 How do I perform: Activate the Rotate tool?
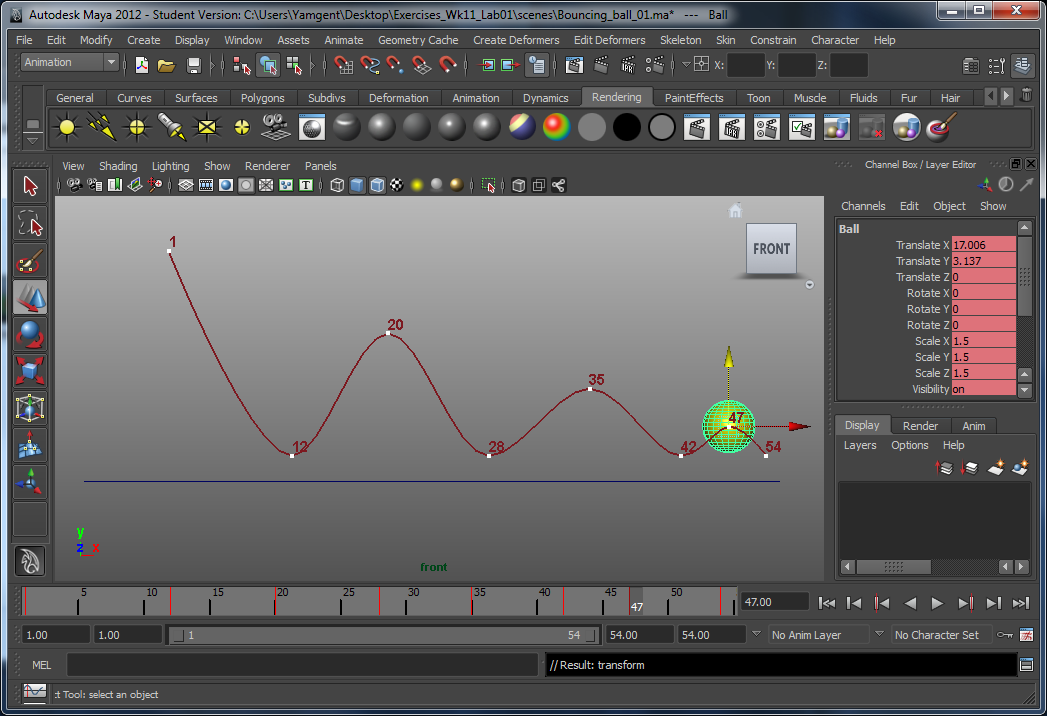point(30,335)
